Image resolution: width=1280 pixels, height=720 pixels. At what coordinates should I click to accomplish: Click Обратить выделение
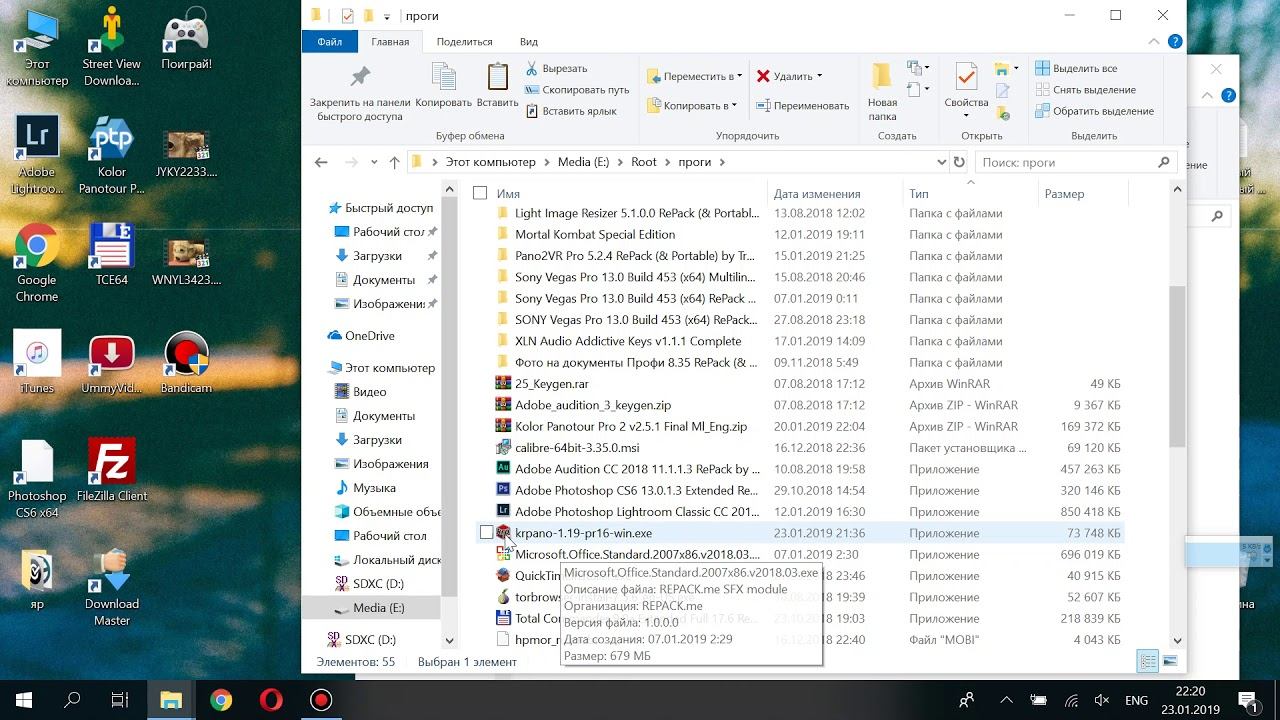coord(1094,111)
